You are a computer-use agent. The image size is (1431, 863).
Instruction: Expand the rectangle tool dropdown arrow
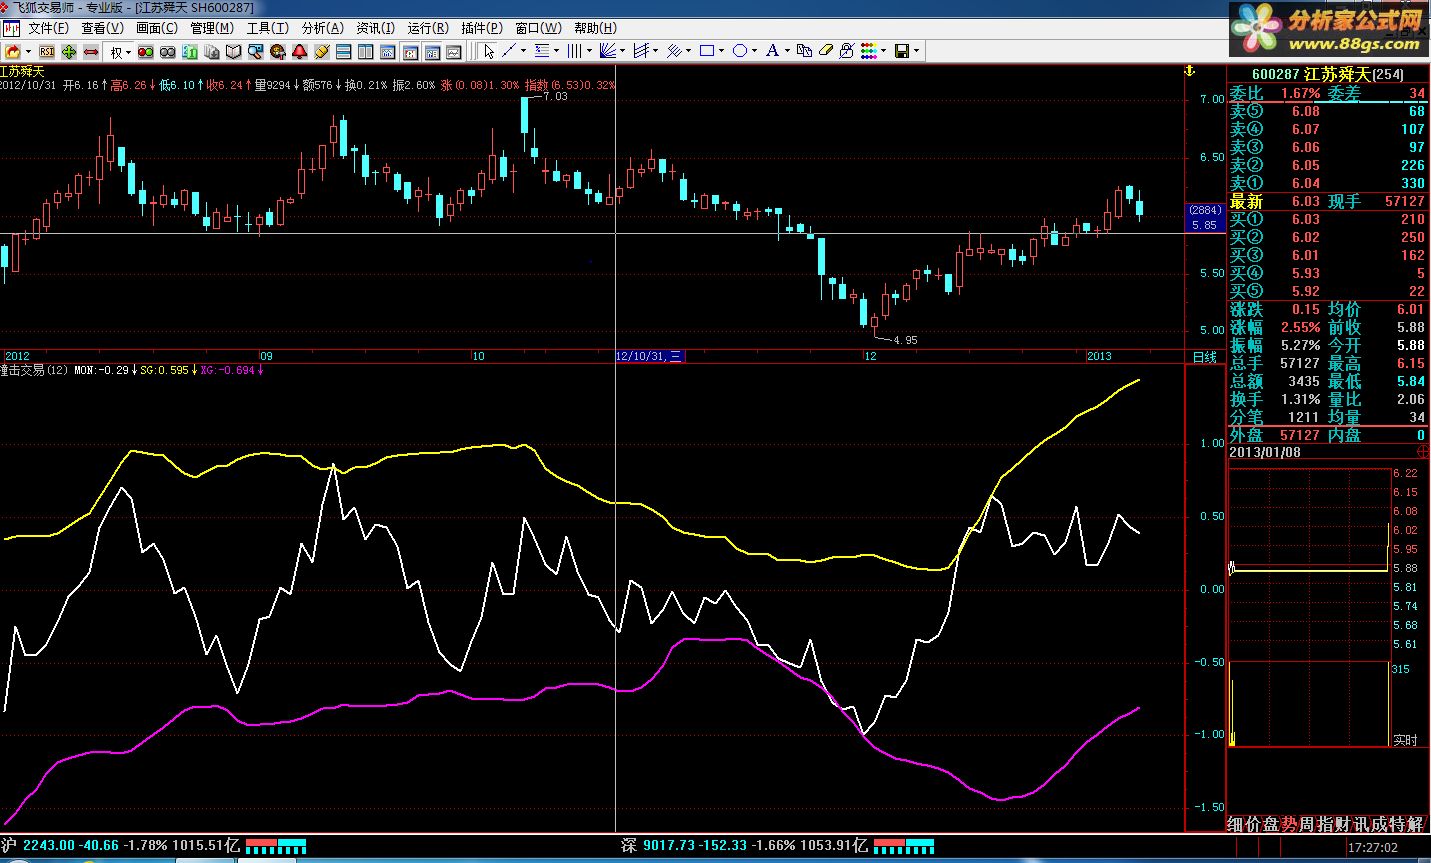pyautogui.click(x=721, y=51)
